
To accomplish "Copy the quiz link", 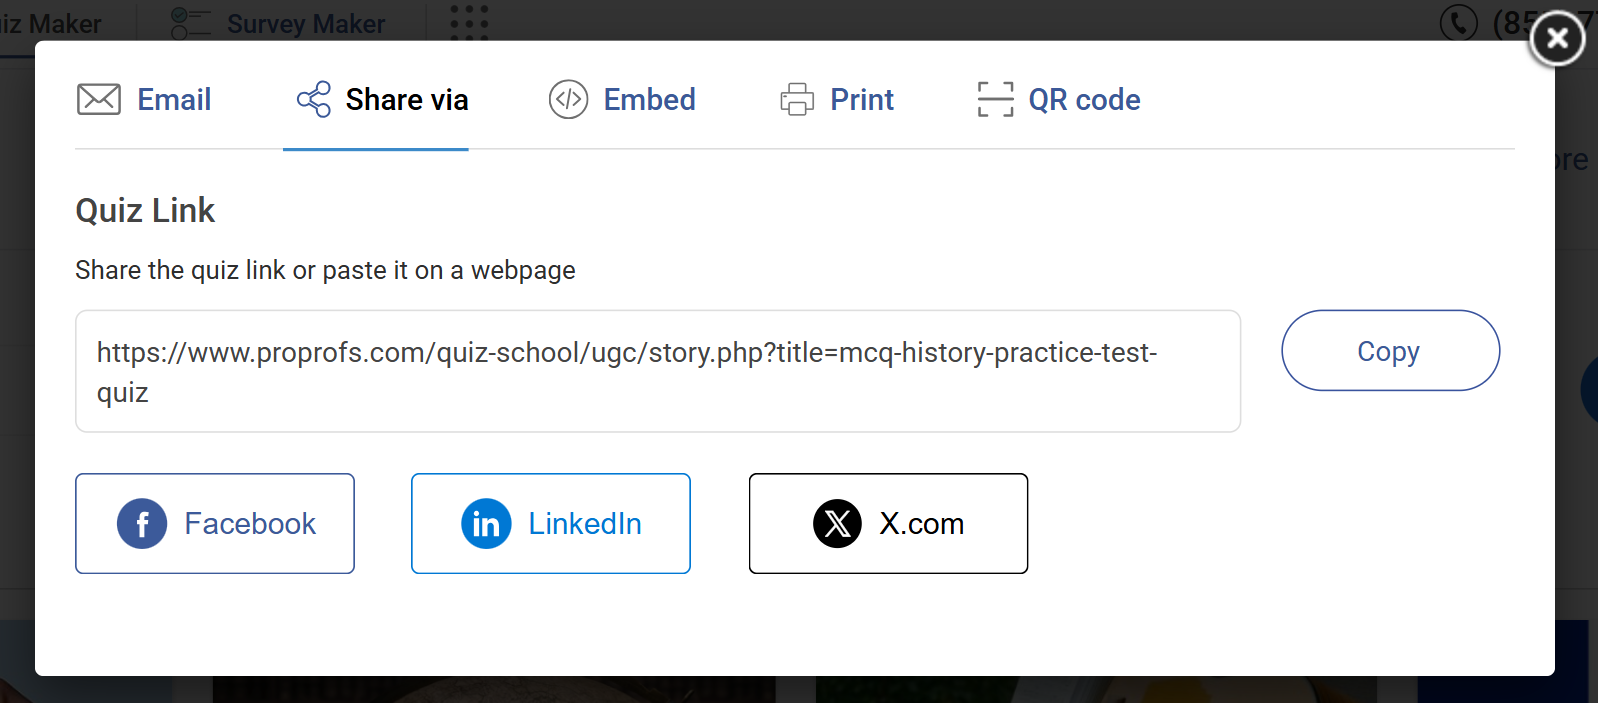I will pos(1390,351).
